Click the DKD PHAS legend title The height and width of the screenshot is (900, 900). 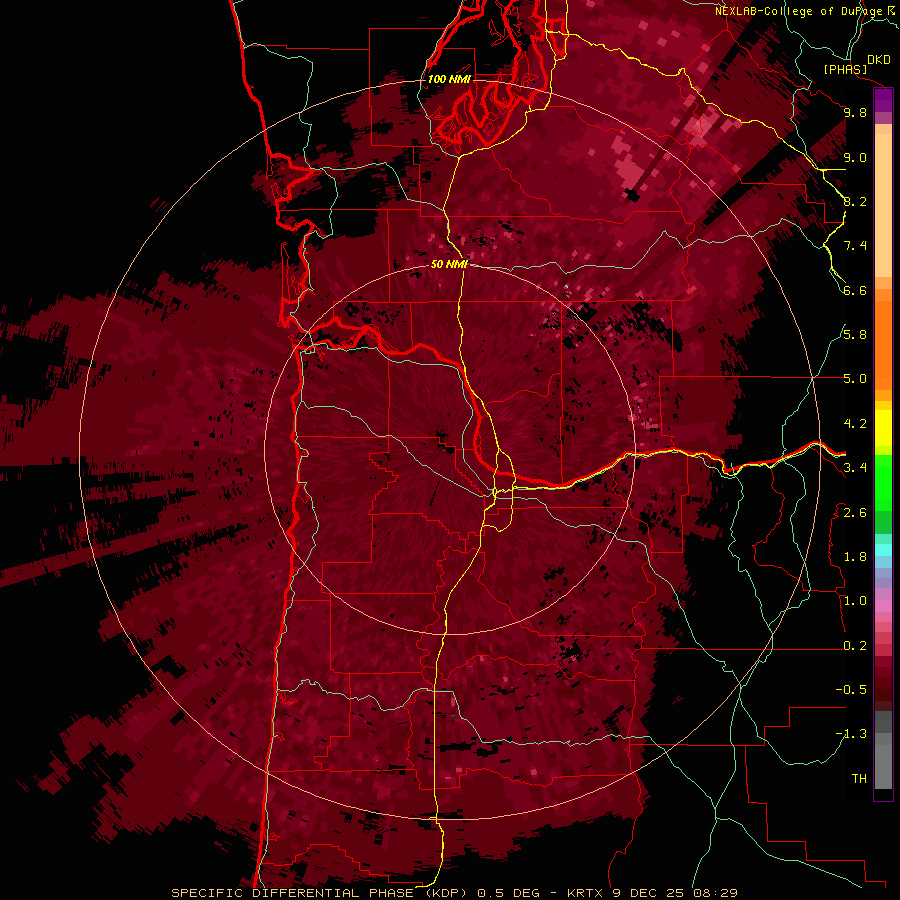(x=856, y=64)
